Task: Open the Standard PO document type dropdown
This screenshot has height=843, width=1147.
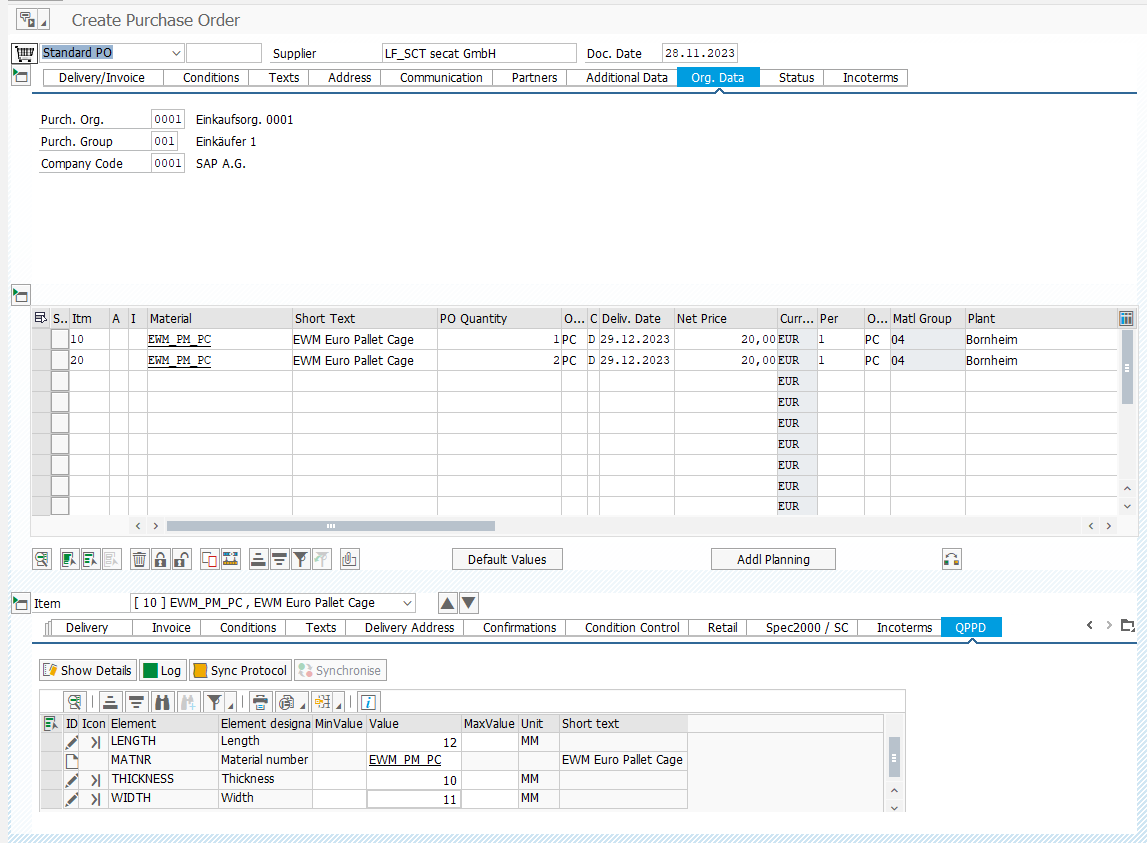Action: 176,53
